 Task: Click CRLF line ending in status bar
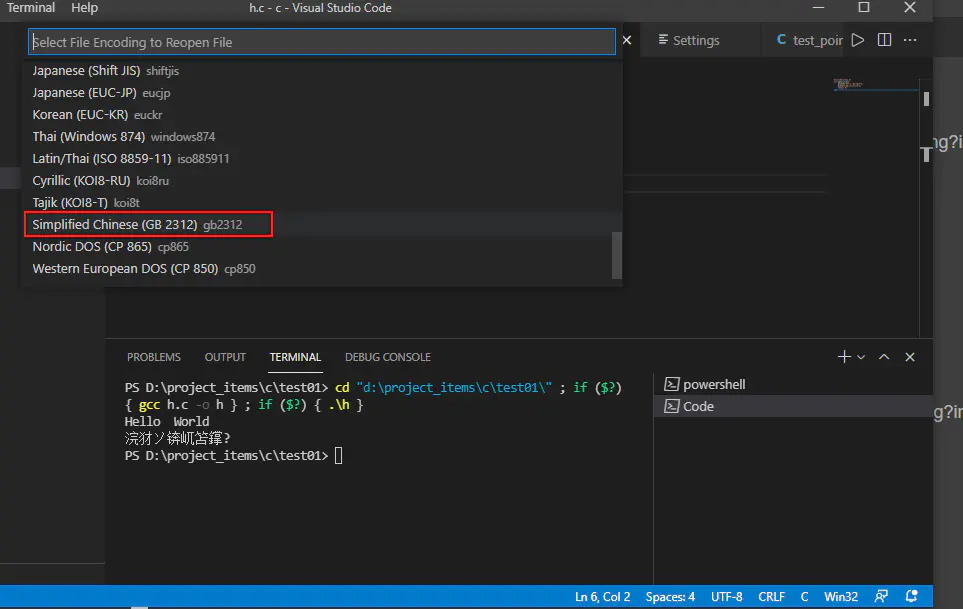point(771,597)
